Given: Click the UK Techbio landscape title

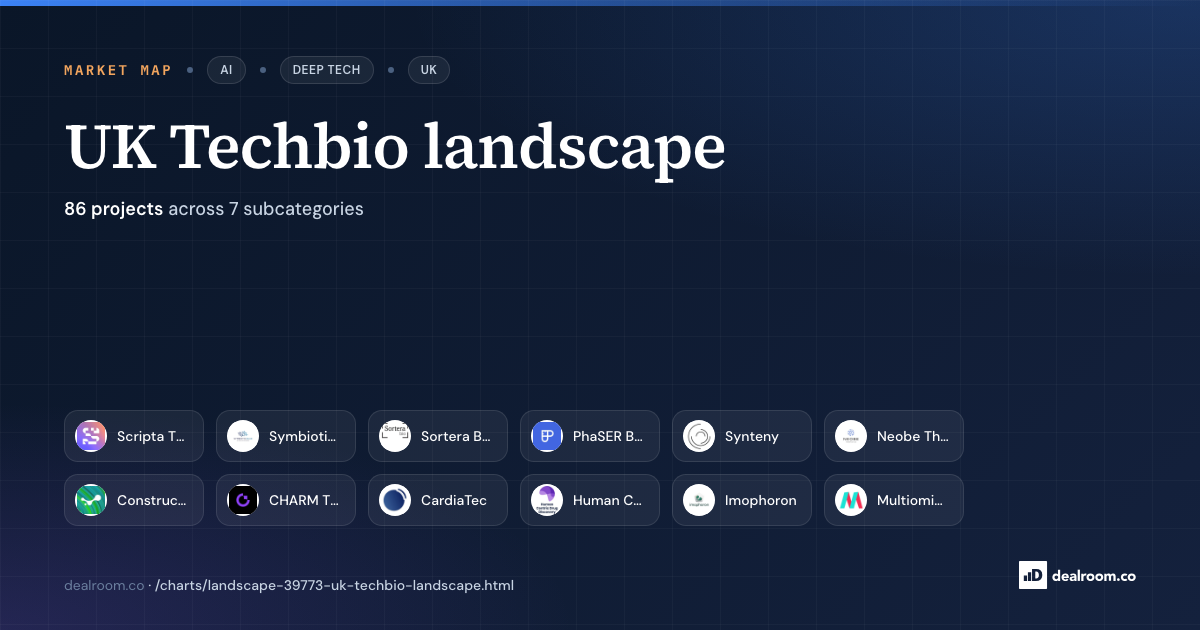Looking at the screenshot, I should (395, 146).
